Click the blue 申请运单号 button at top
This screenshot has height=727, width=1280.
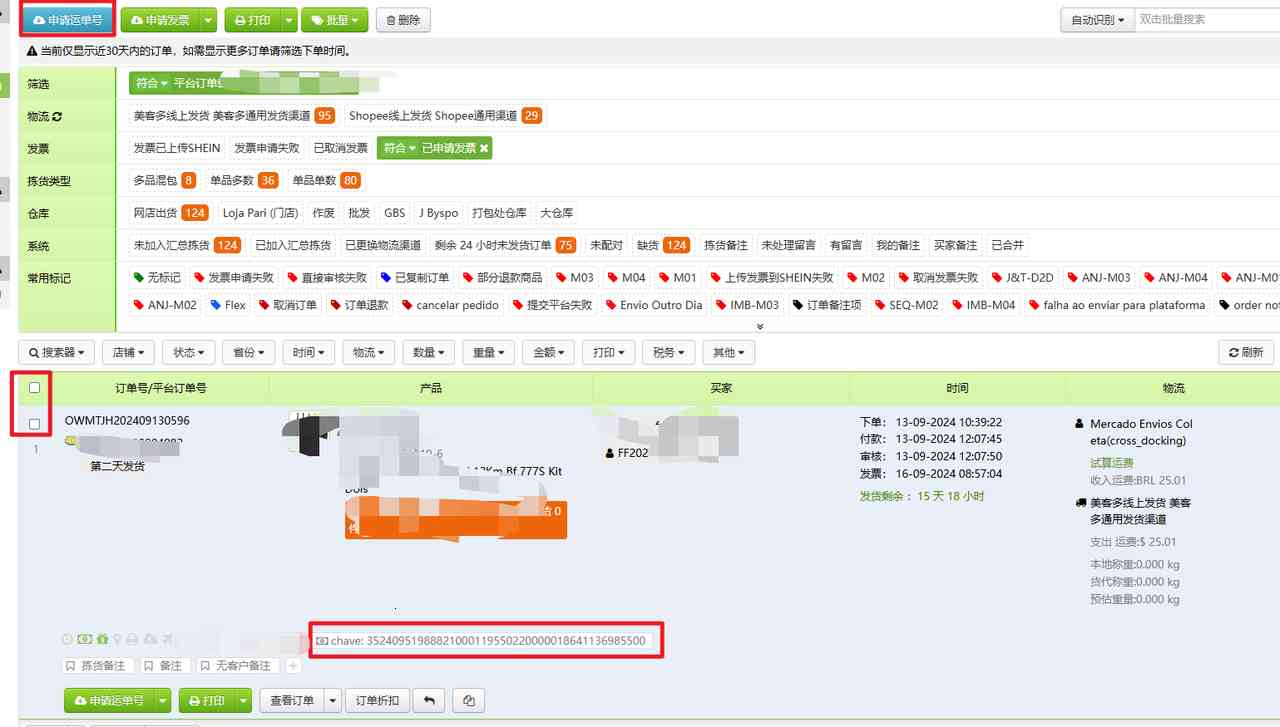67,20
